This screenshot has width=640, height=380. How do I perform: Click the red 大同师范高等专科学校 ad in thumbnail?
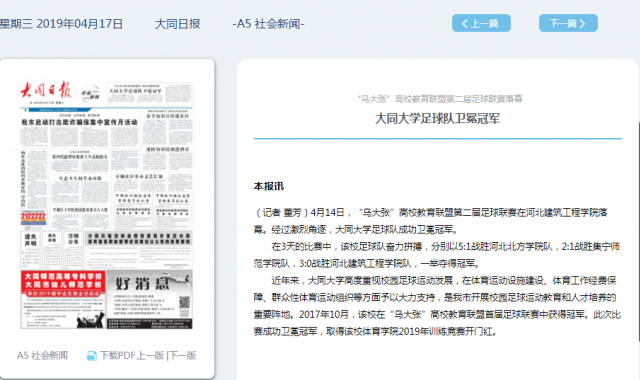click(x=63, y=299)
